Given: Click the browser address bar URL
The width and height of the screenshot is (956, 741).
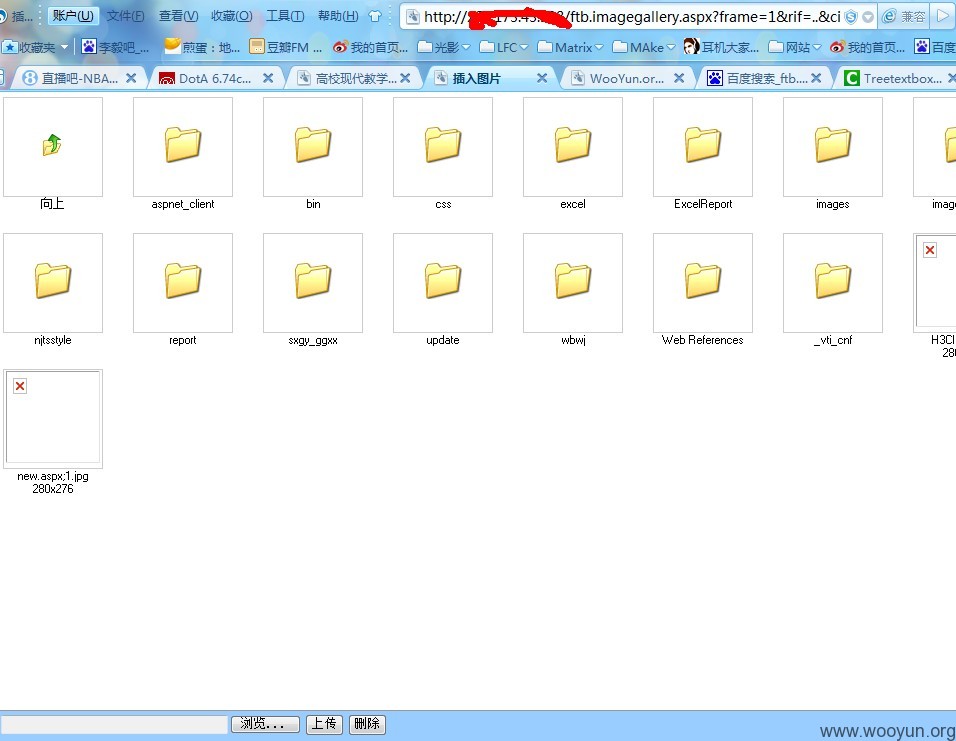Looking at the screenshot, I should coord(632,17).
